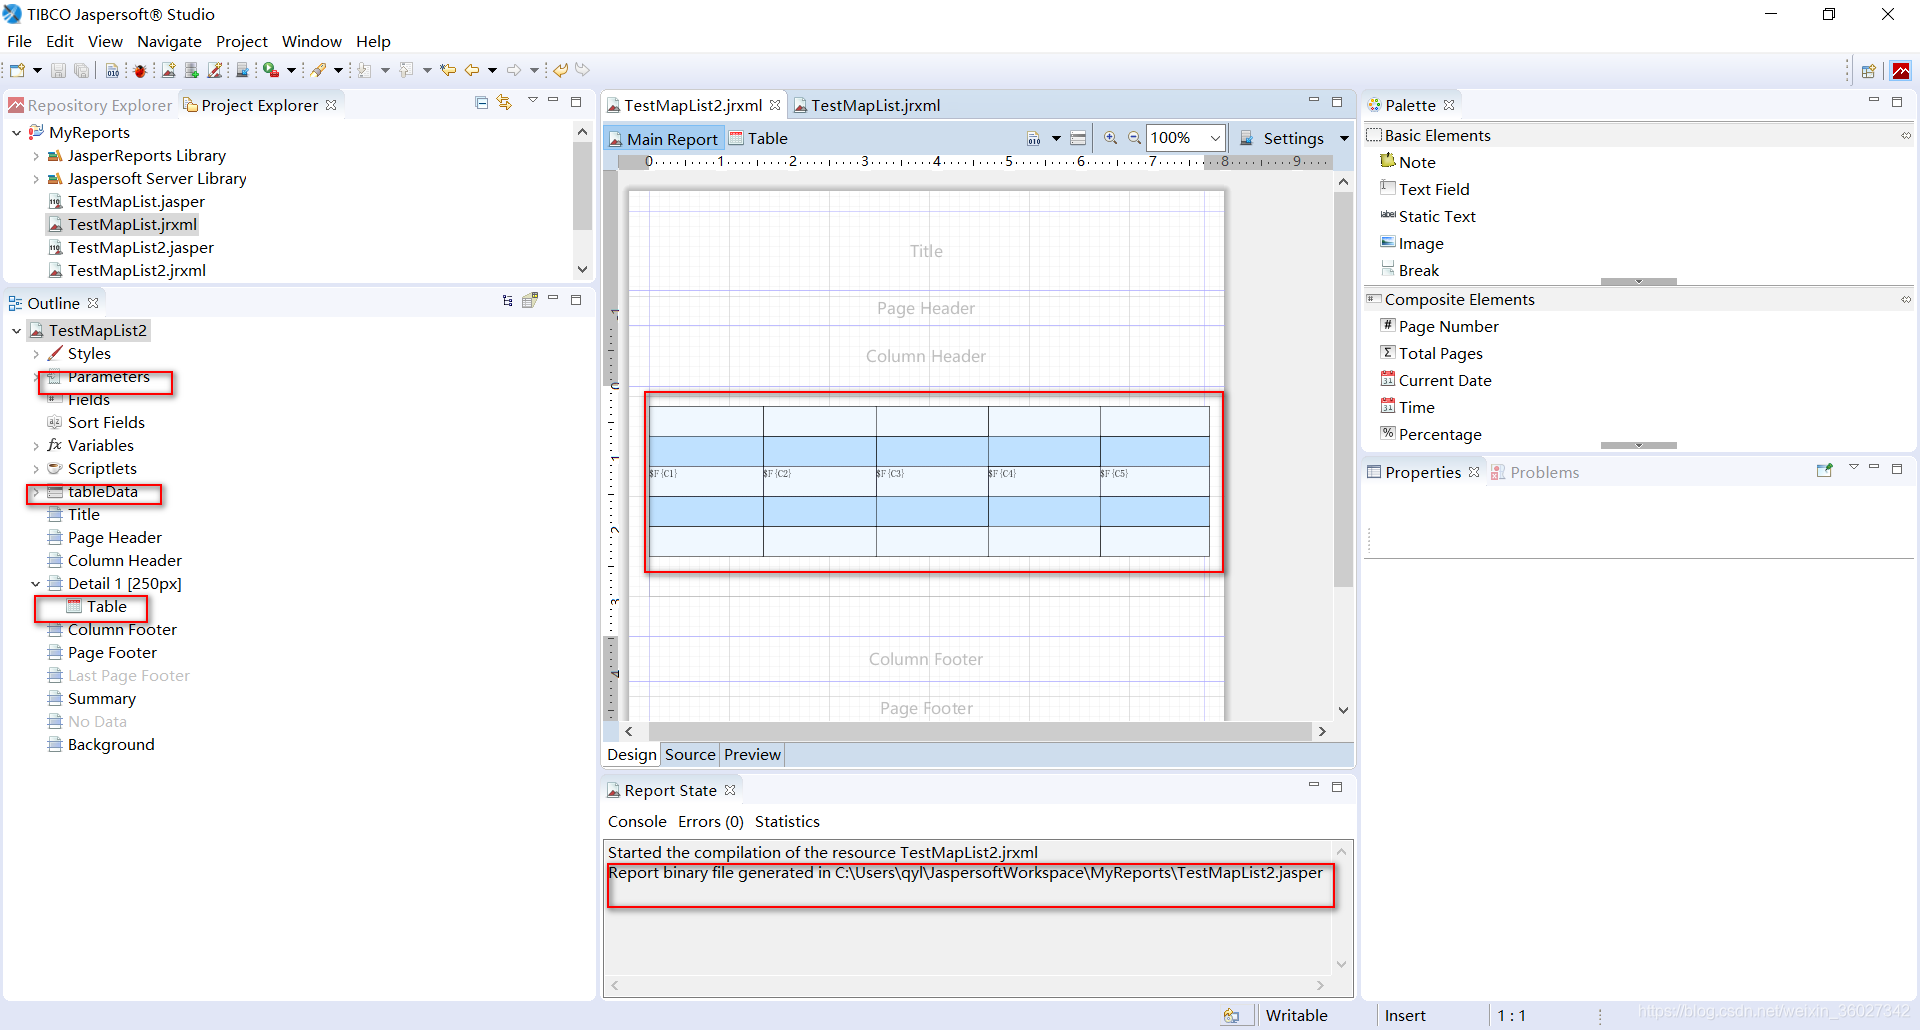Click the compile-to-binary (010) toolbar icon
The height and width of the screenshot is (1030, 1920).
pyautogui.click(x=112, y=70)
